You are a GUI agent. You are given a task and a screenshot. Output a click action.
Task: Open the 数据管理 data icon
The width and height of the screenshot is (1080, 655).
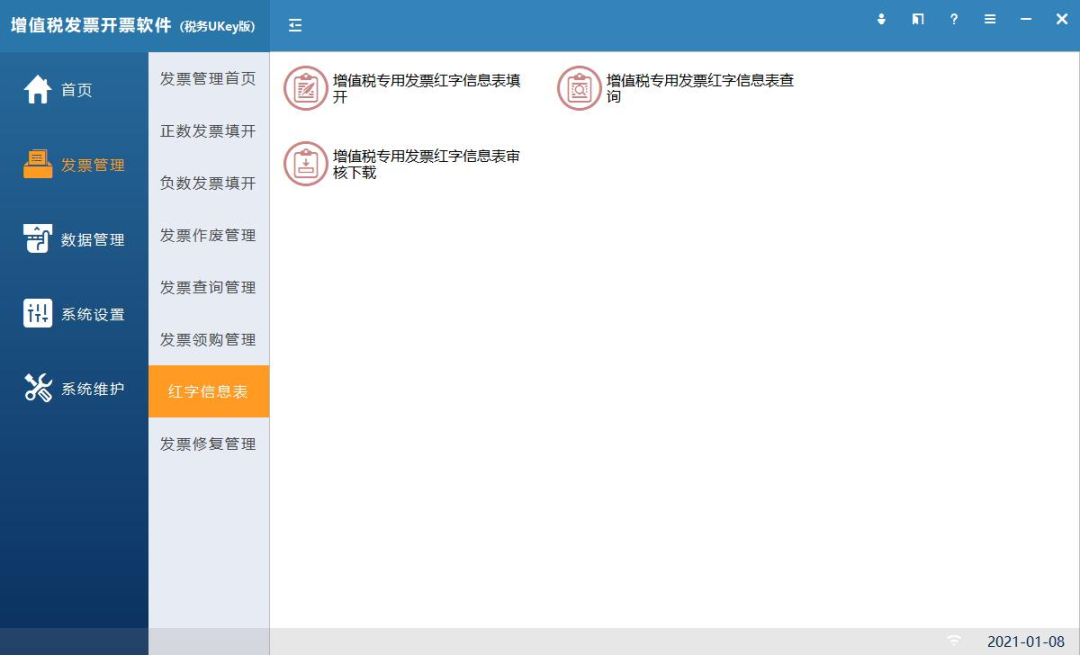[37, 238]
